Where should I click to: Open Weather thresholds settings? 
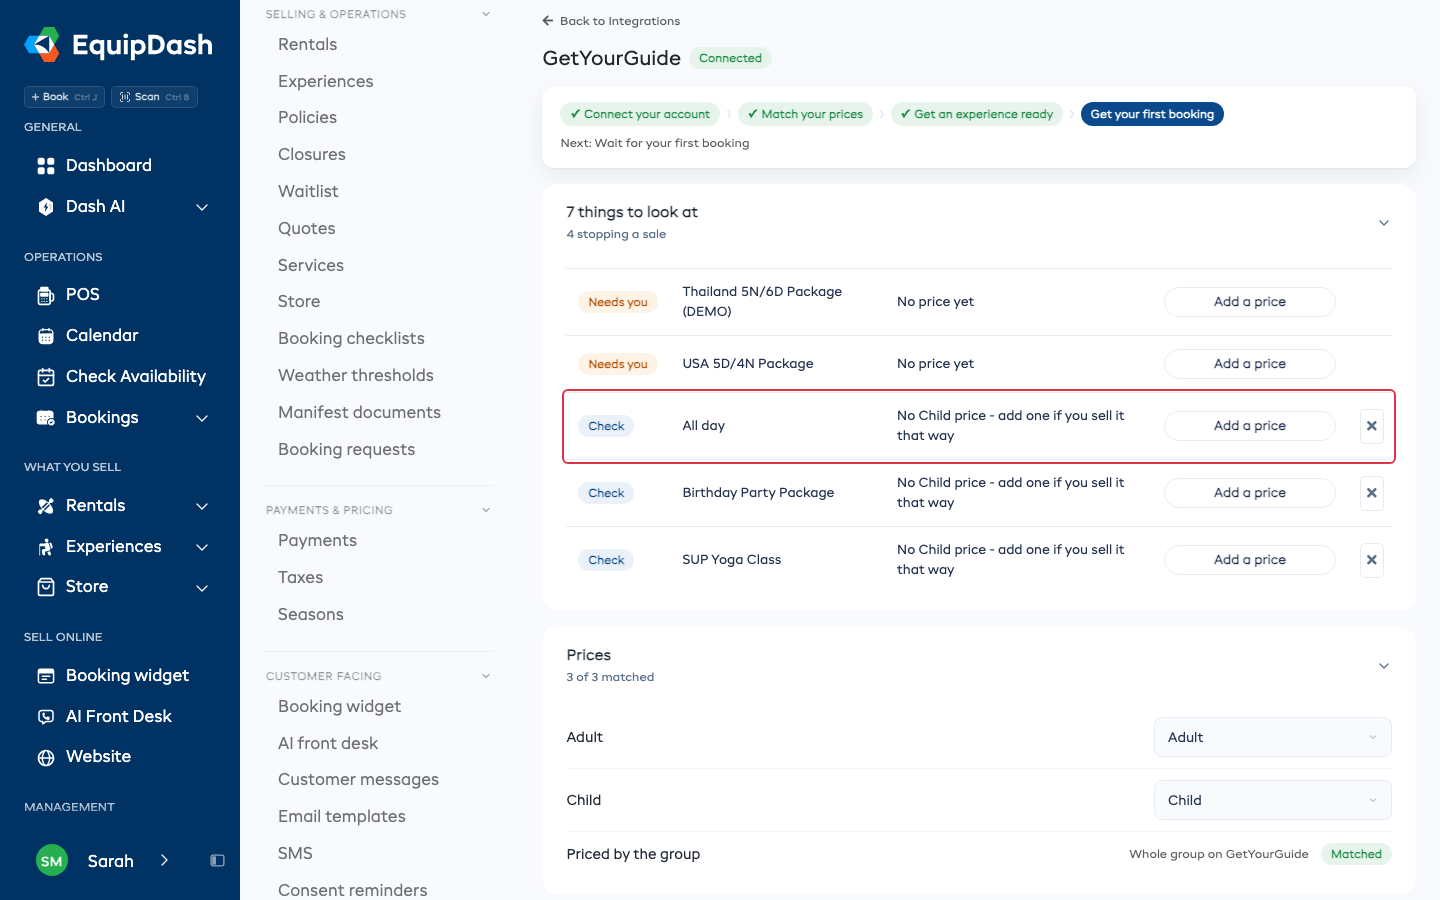pos(356,376)
